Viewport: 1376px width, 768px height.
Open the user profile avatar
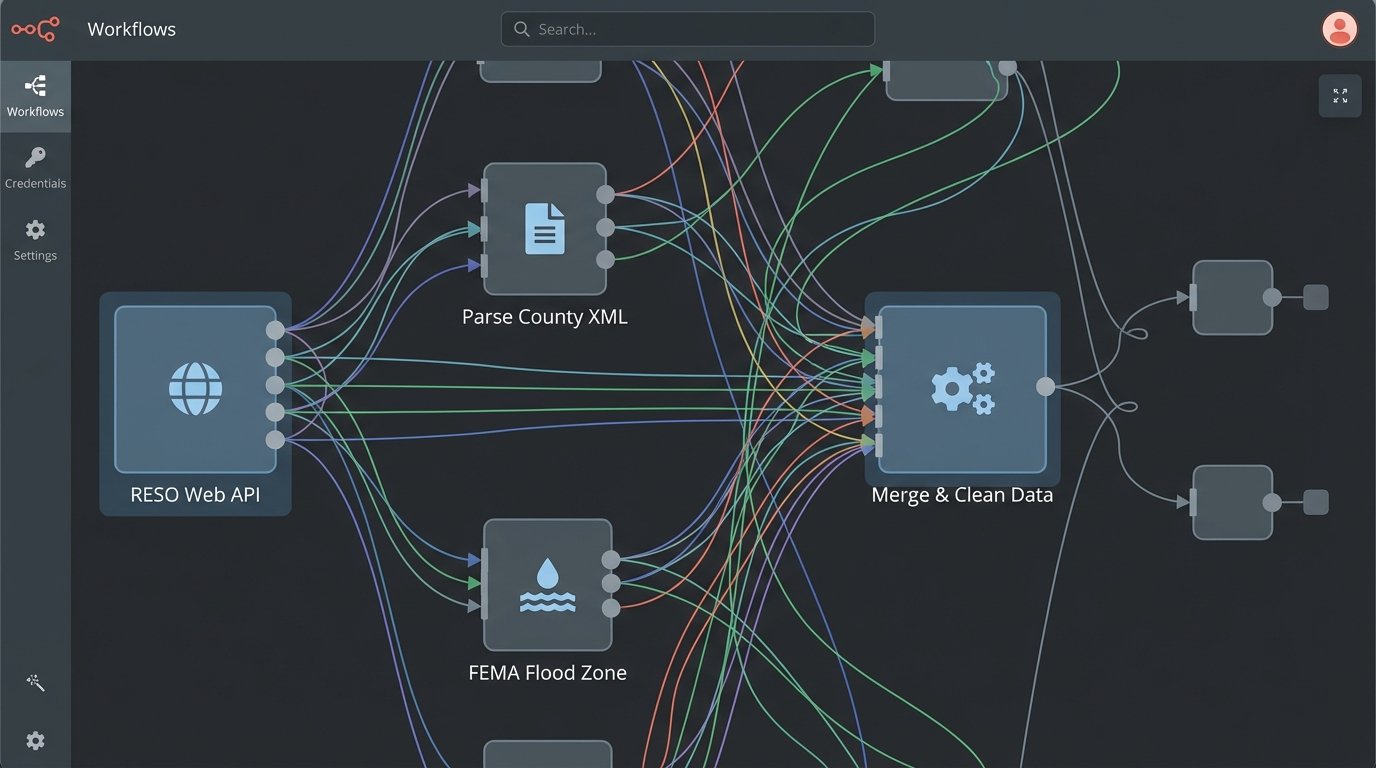[x=1339, y=29]
